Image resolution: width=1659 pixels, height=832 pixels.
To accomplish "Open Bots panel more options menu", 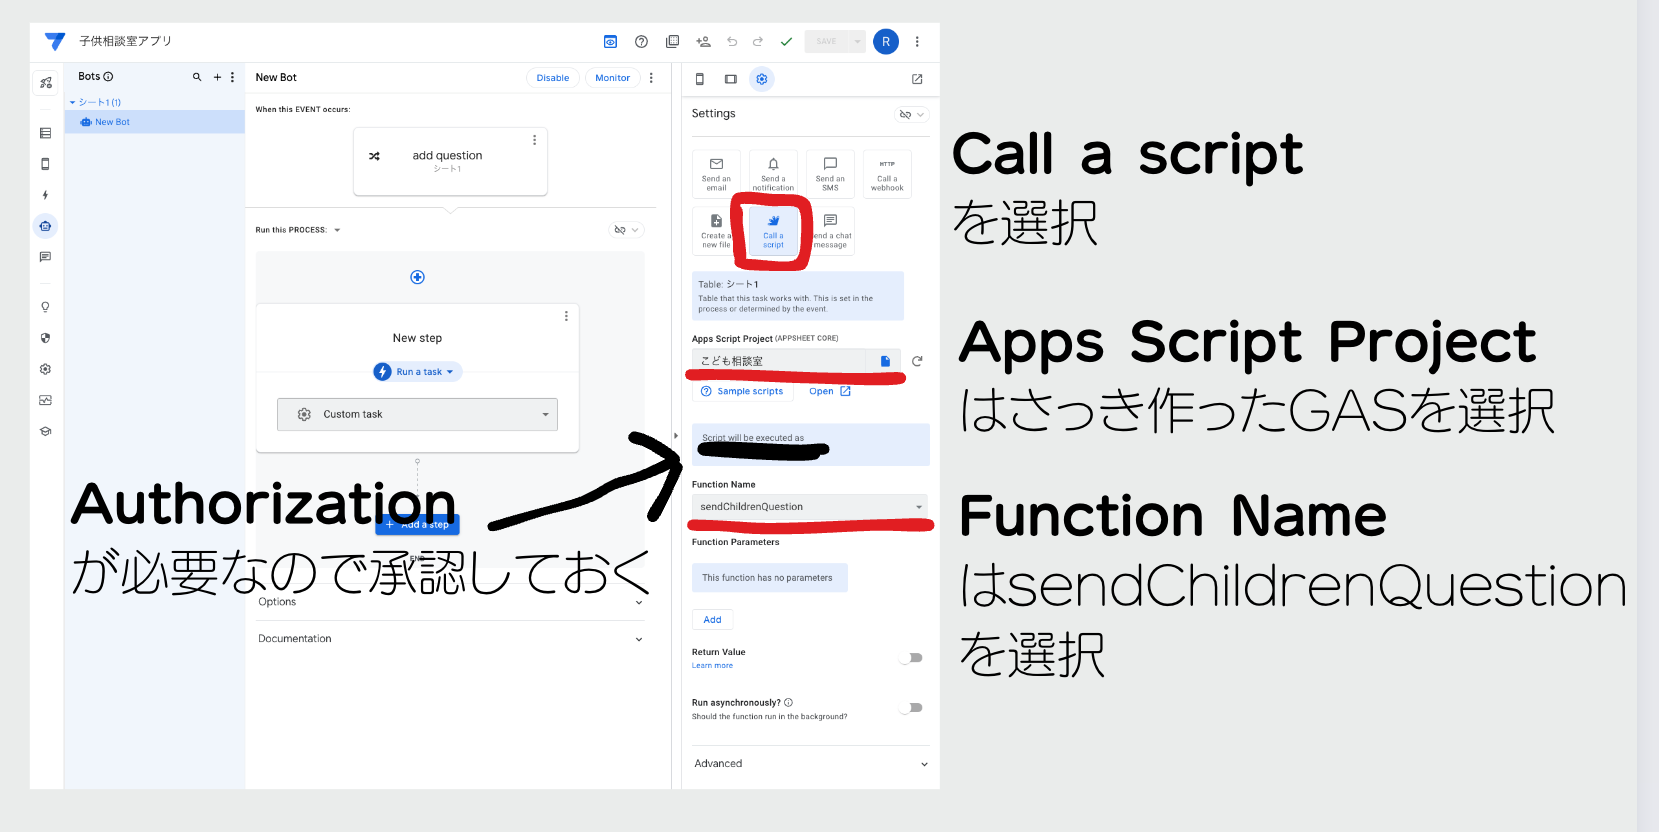I will click(232, 77).
